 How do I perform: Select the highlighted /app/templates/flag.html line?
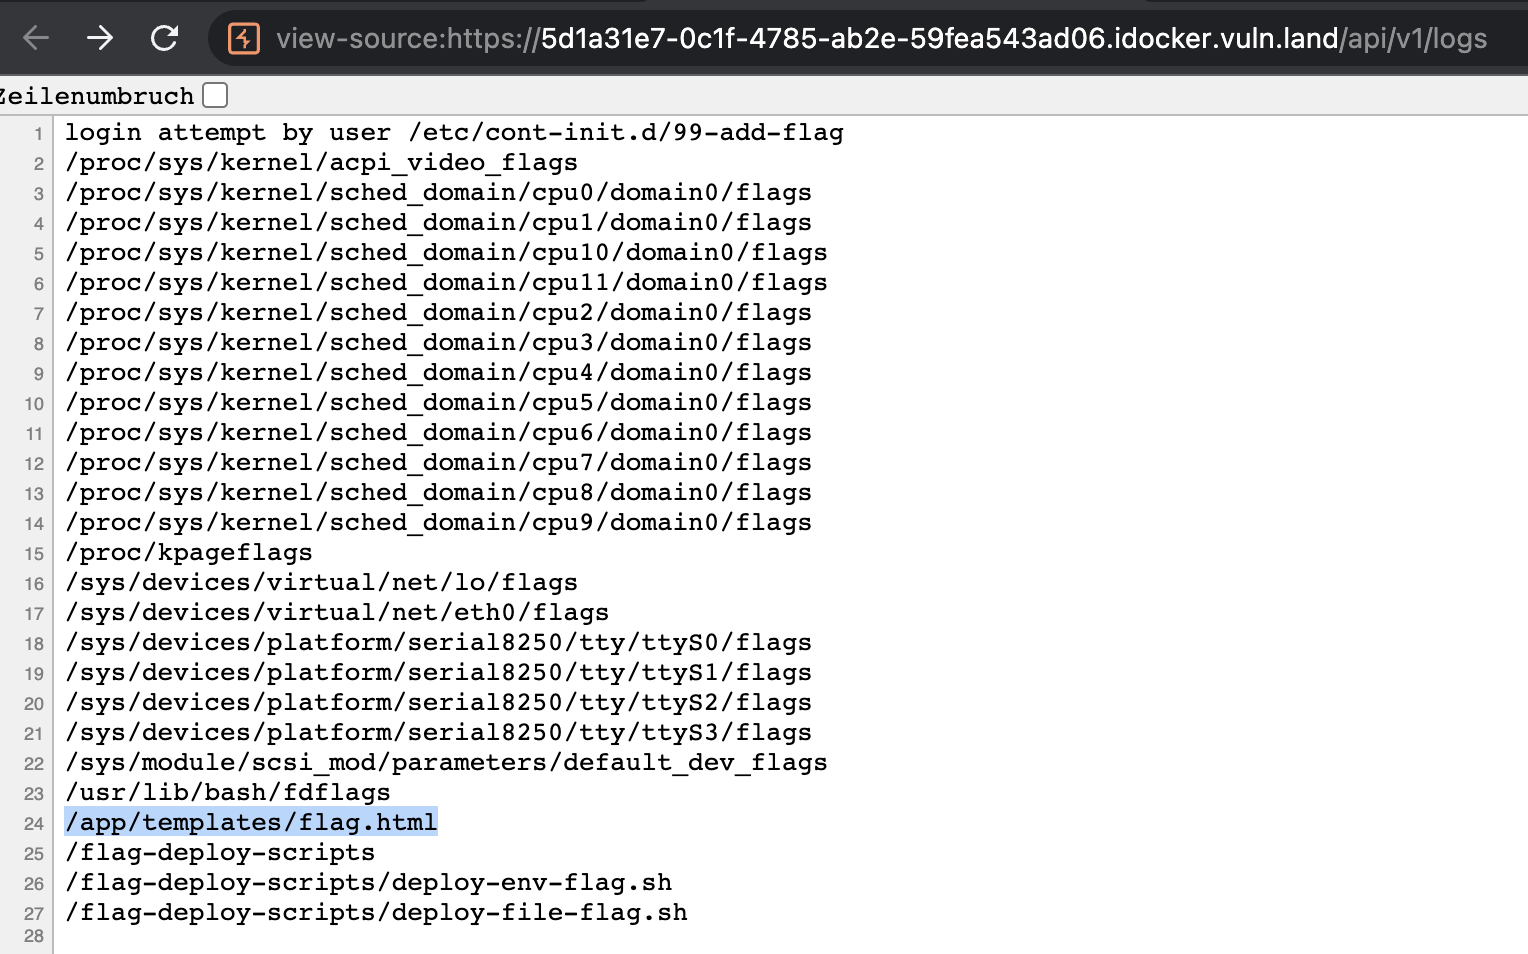pos(250,821)
